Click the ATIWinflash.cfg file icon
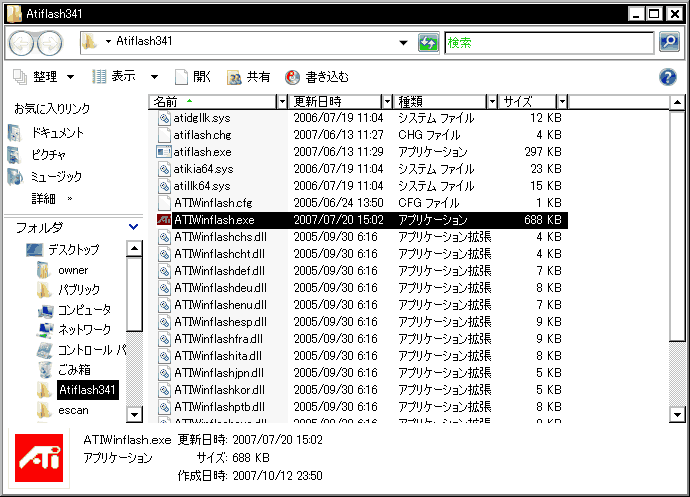Viewport: 690px width, 497px height. click(x=164, y=203)
